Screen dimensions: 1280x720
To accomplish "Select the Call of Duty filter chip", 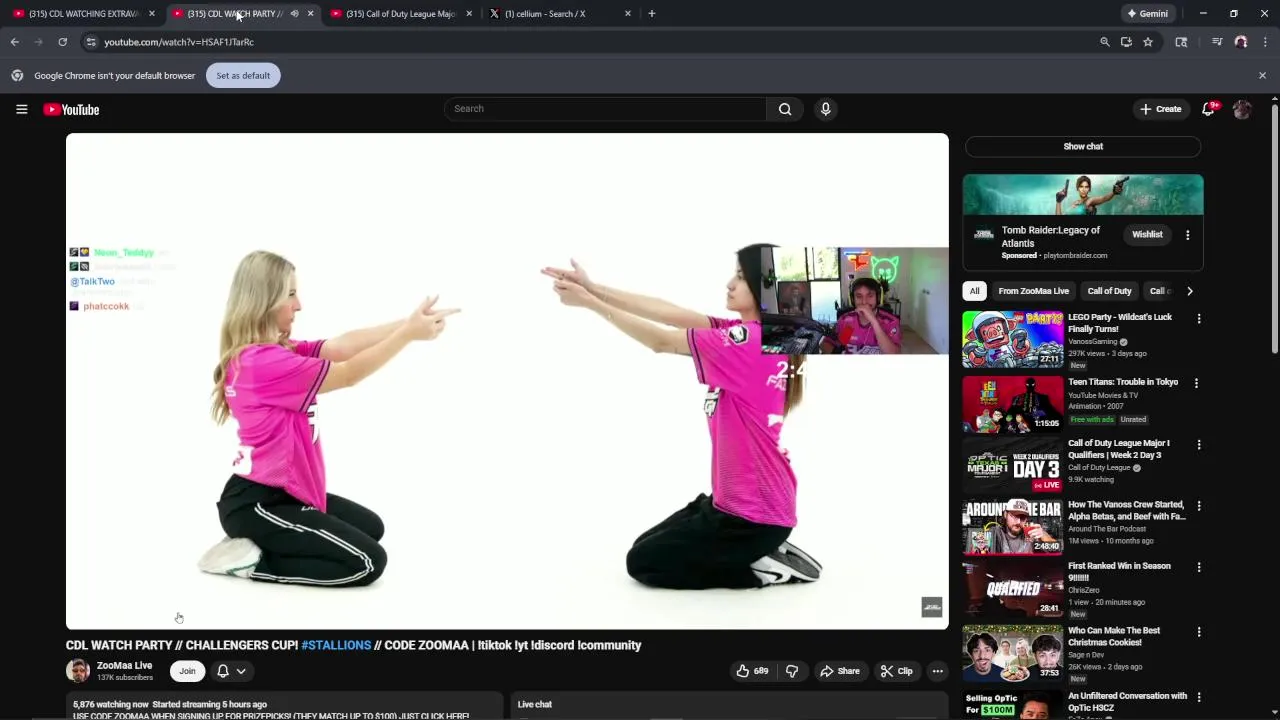I will pyautogui.click(x=1109, y=291).
